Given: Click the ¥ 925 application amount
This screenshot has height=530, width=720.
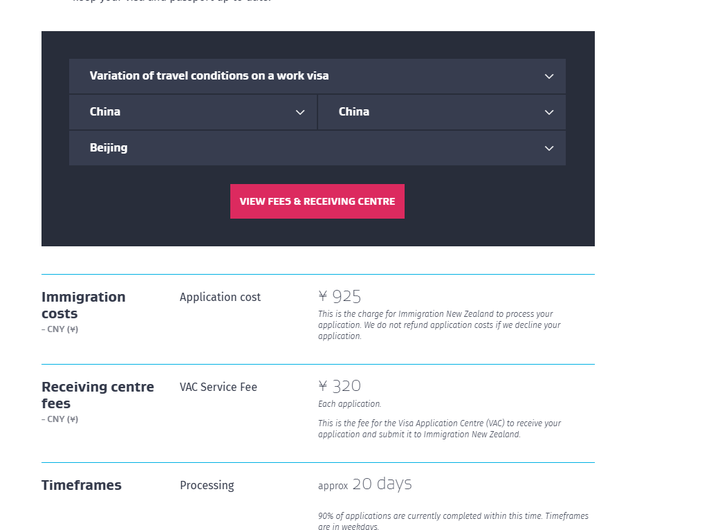Looking at the screenshot, I should [x=340, y=297].
